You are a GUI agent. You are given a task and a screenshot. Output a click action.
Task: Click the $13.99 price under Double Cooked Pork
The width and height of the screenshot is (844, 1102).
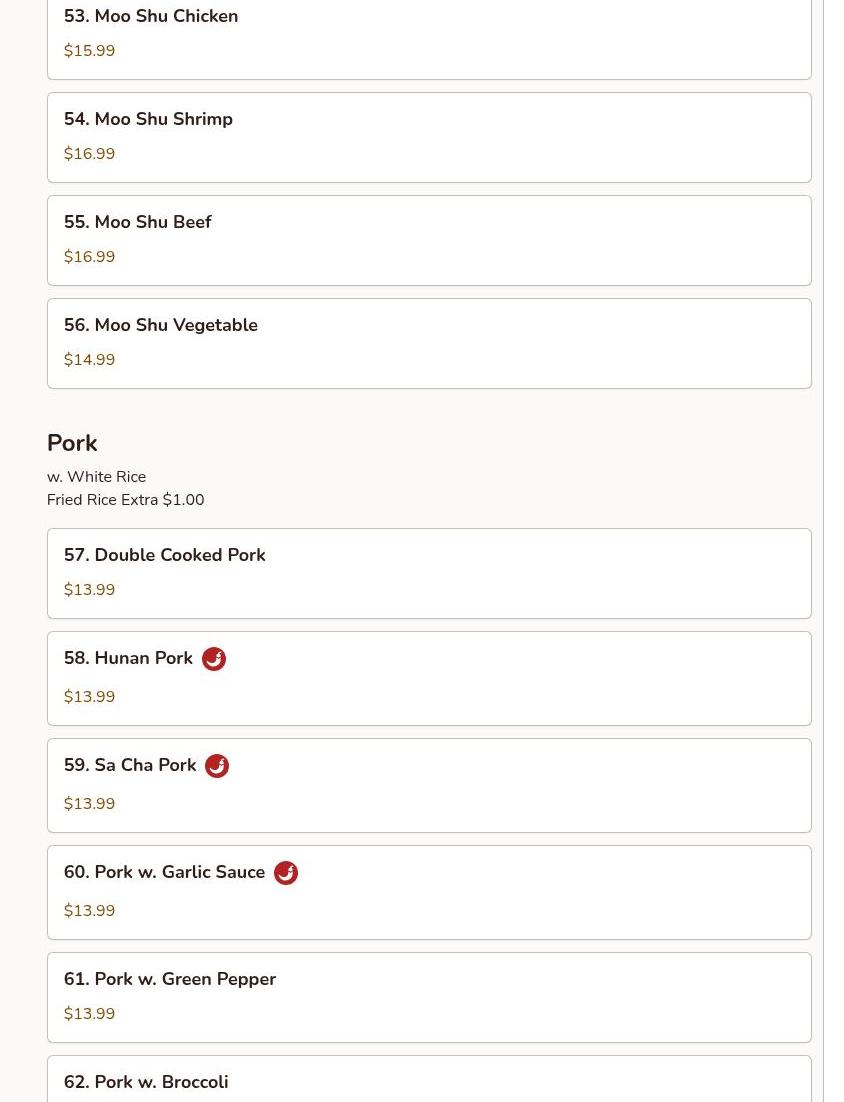click(x=89, y=590)
